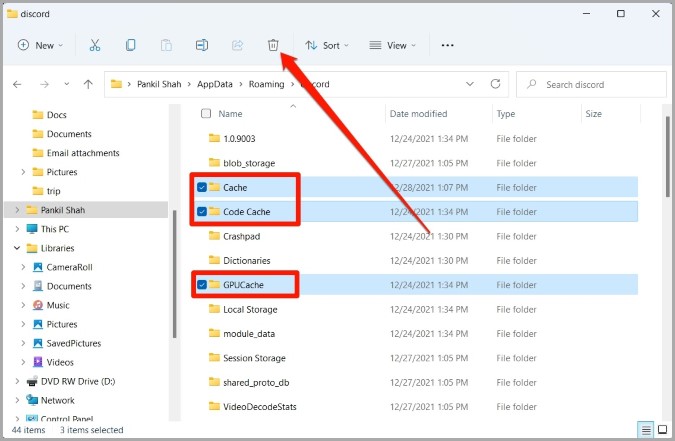
Task: Select the trip folder in sidebar
Action: click(53, 191)
